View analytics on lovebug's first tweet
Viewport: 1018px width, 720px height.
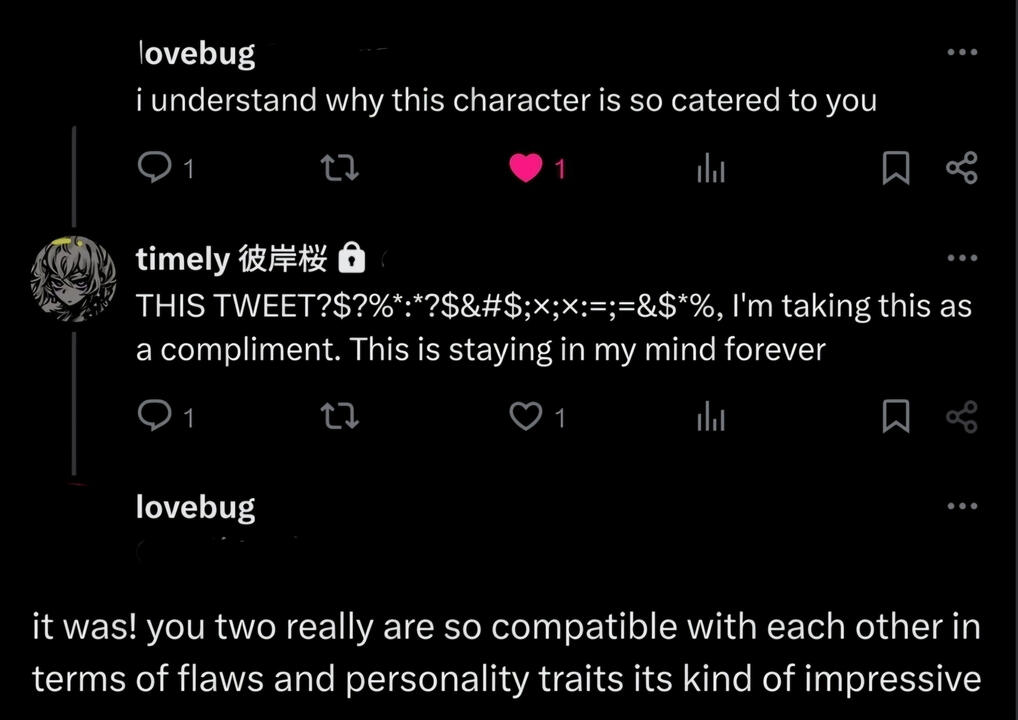[x=710, y=170]
